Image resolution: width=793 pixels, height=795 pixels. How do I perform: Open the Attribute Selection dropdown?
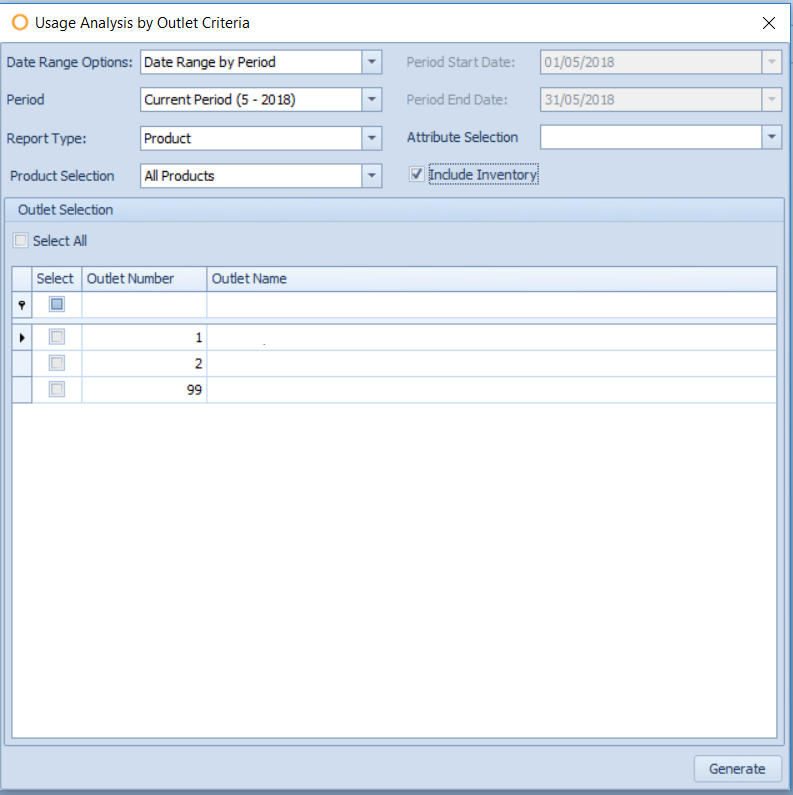pos(771,138)
